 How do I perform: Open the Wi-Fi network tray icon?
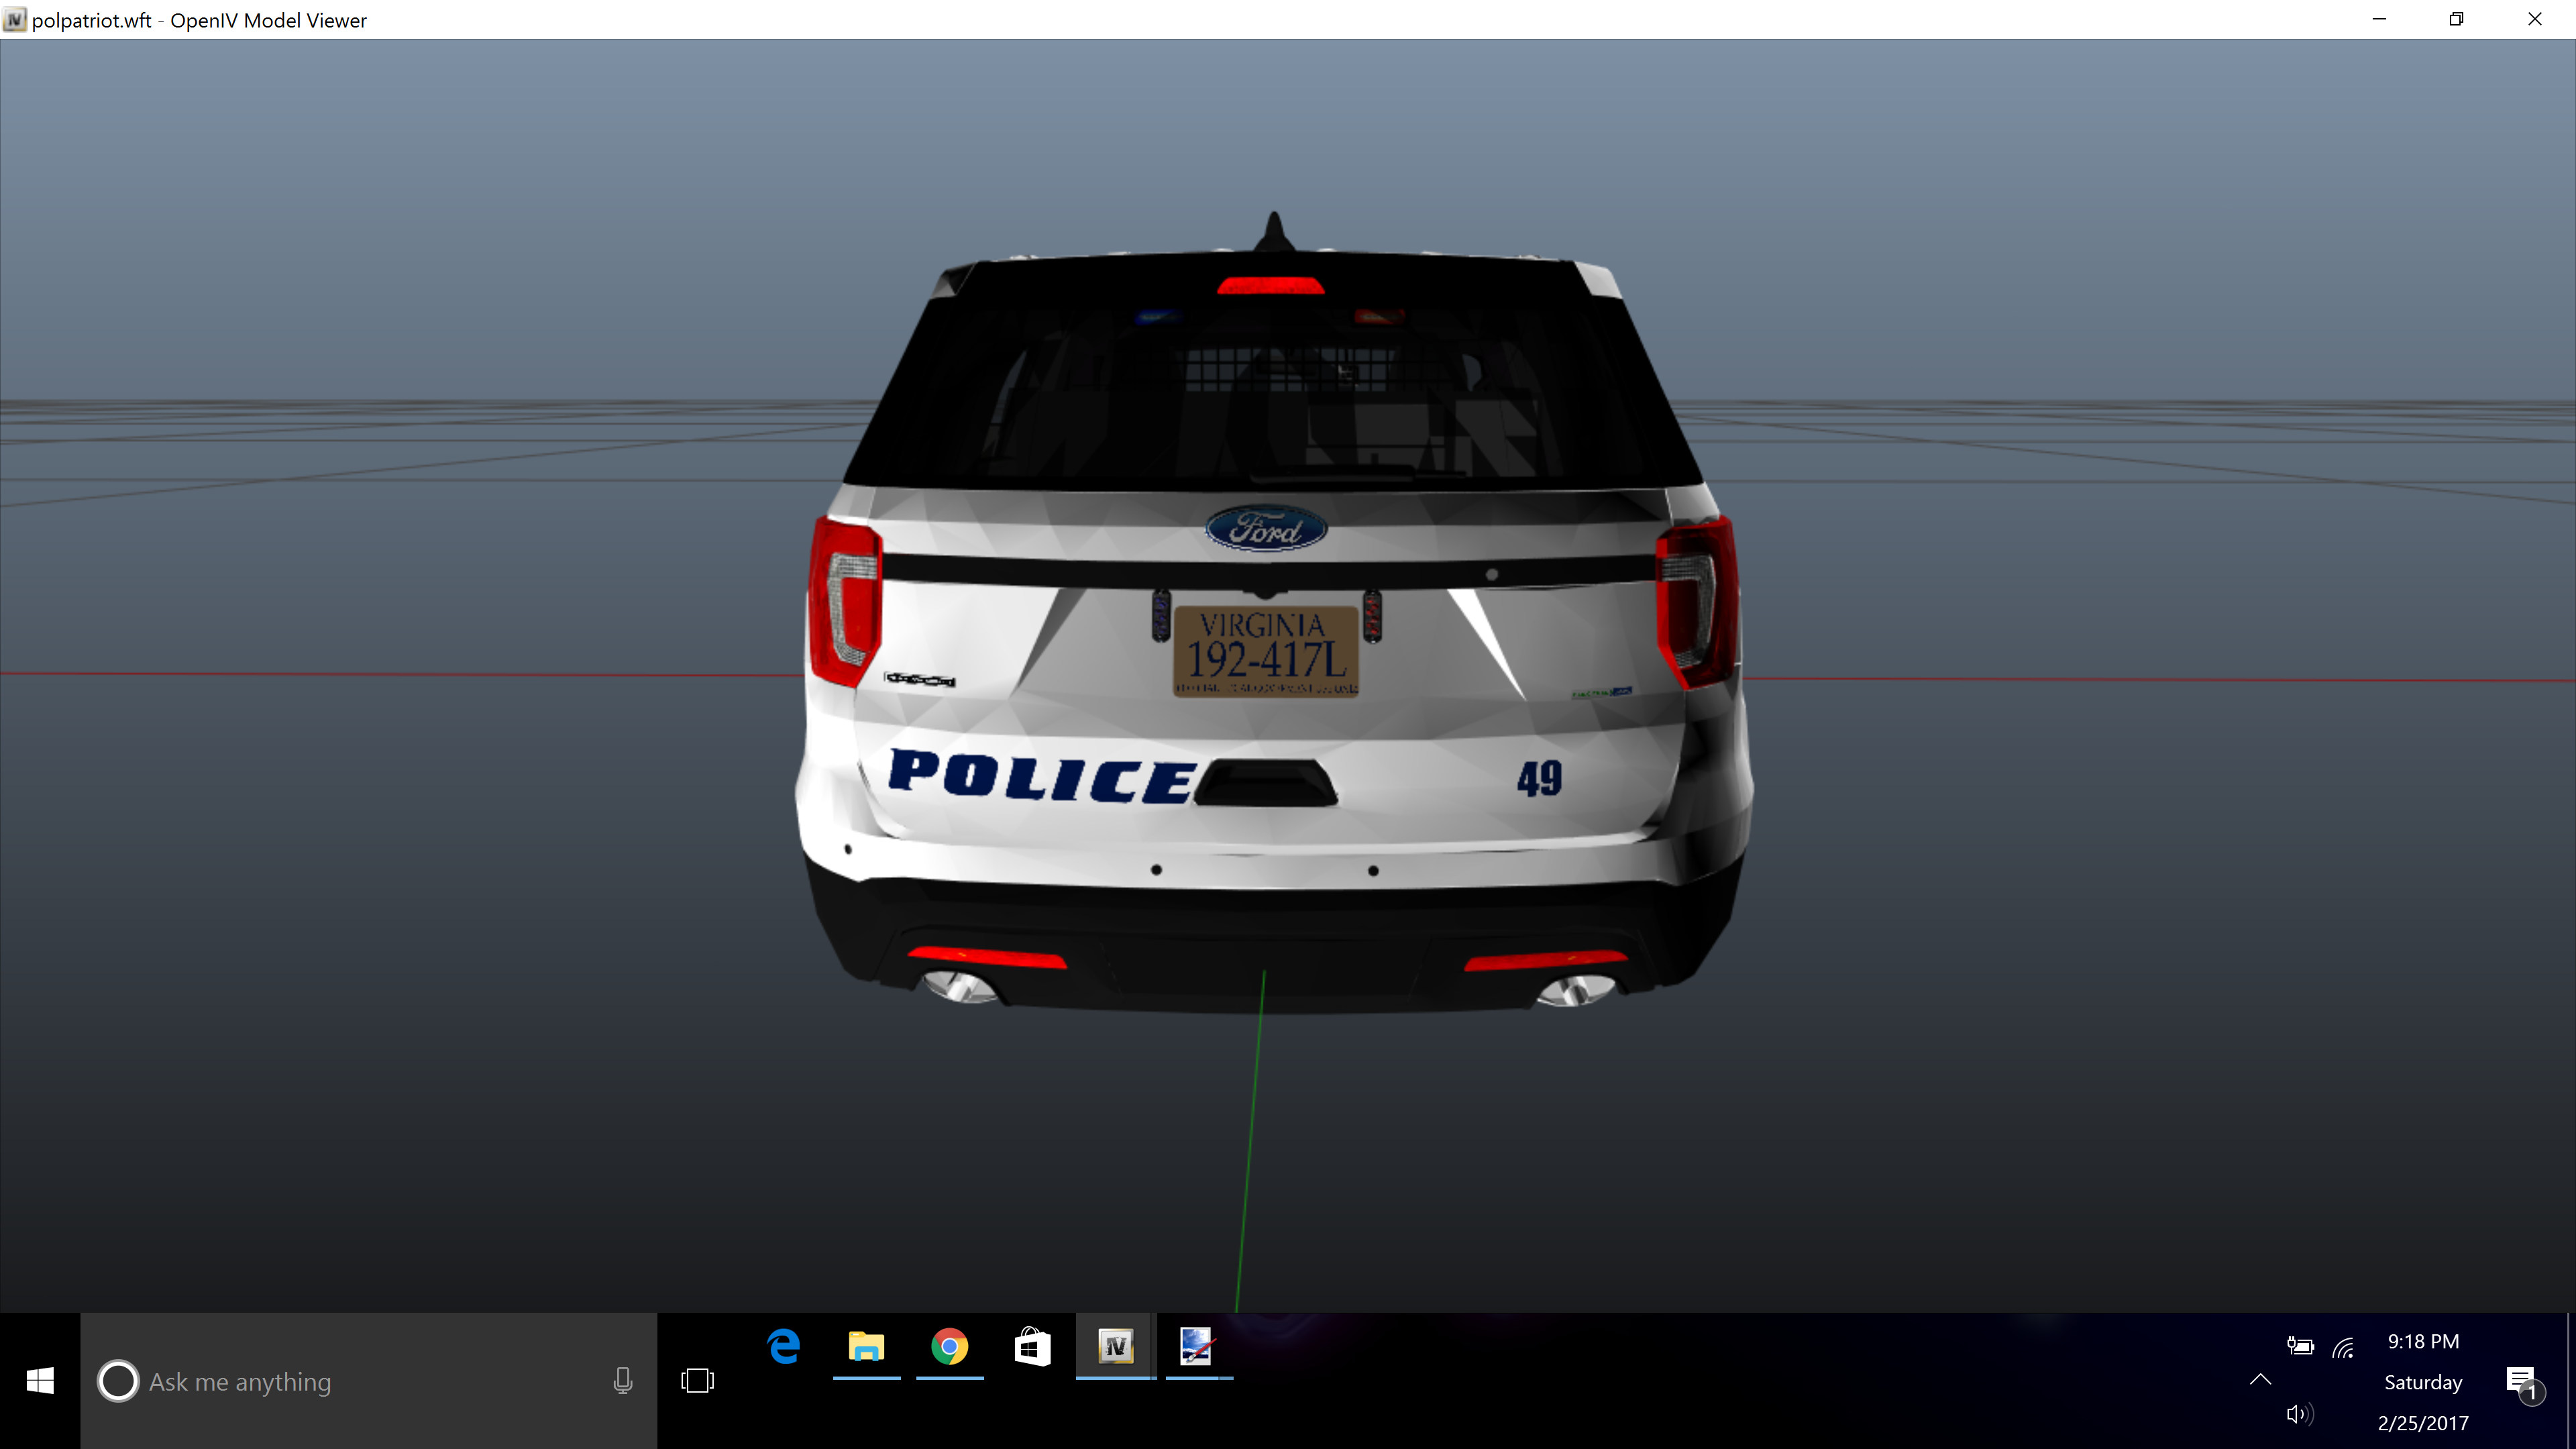click(2343, 1347)
